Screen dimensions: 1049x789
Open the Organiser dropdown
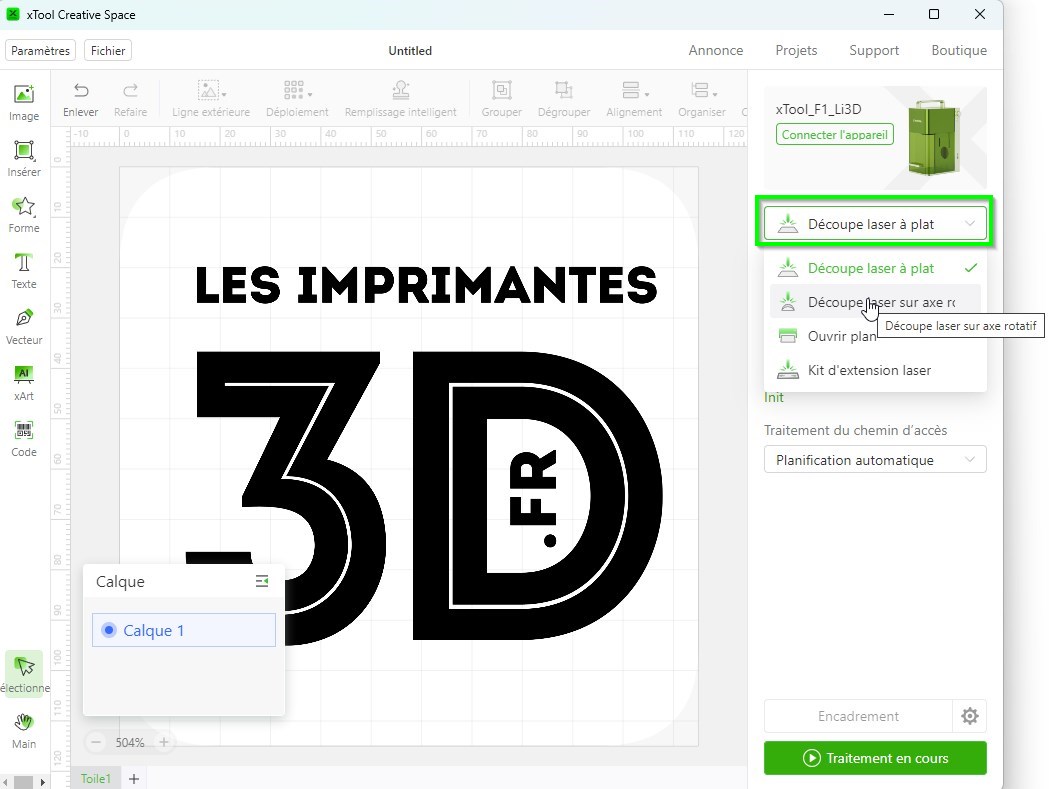coord(702,100)
